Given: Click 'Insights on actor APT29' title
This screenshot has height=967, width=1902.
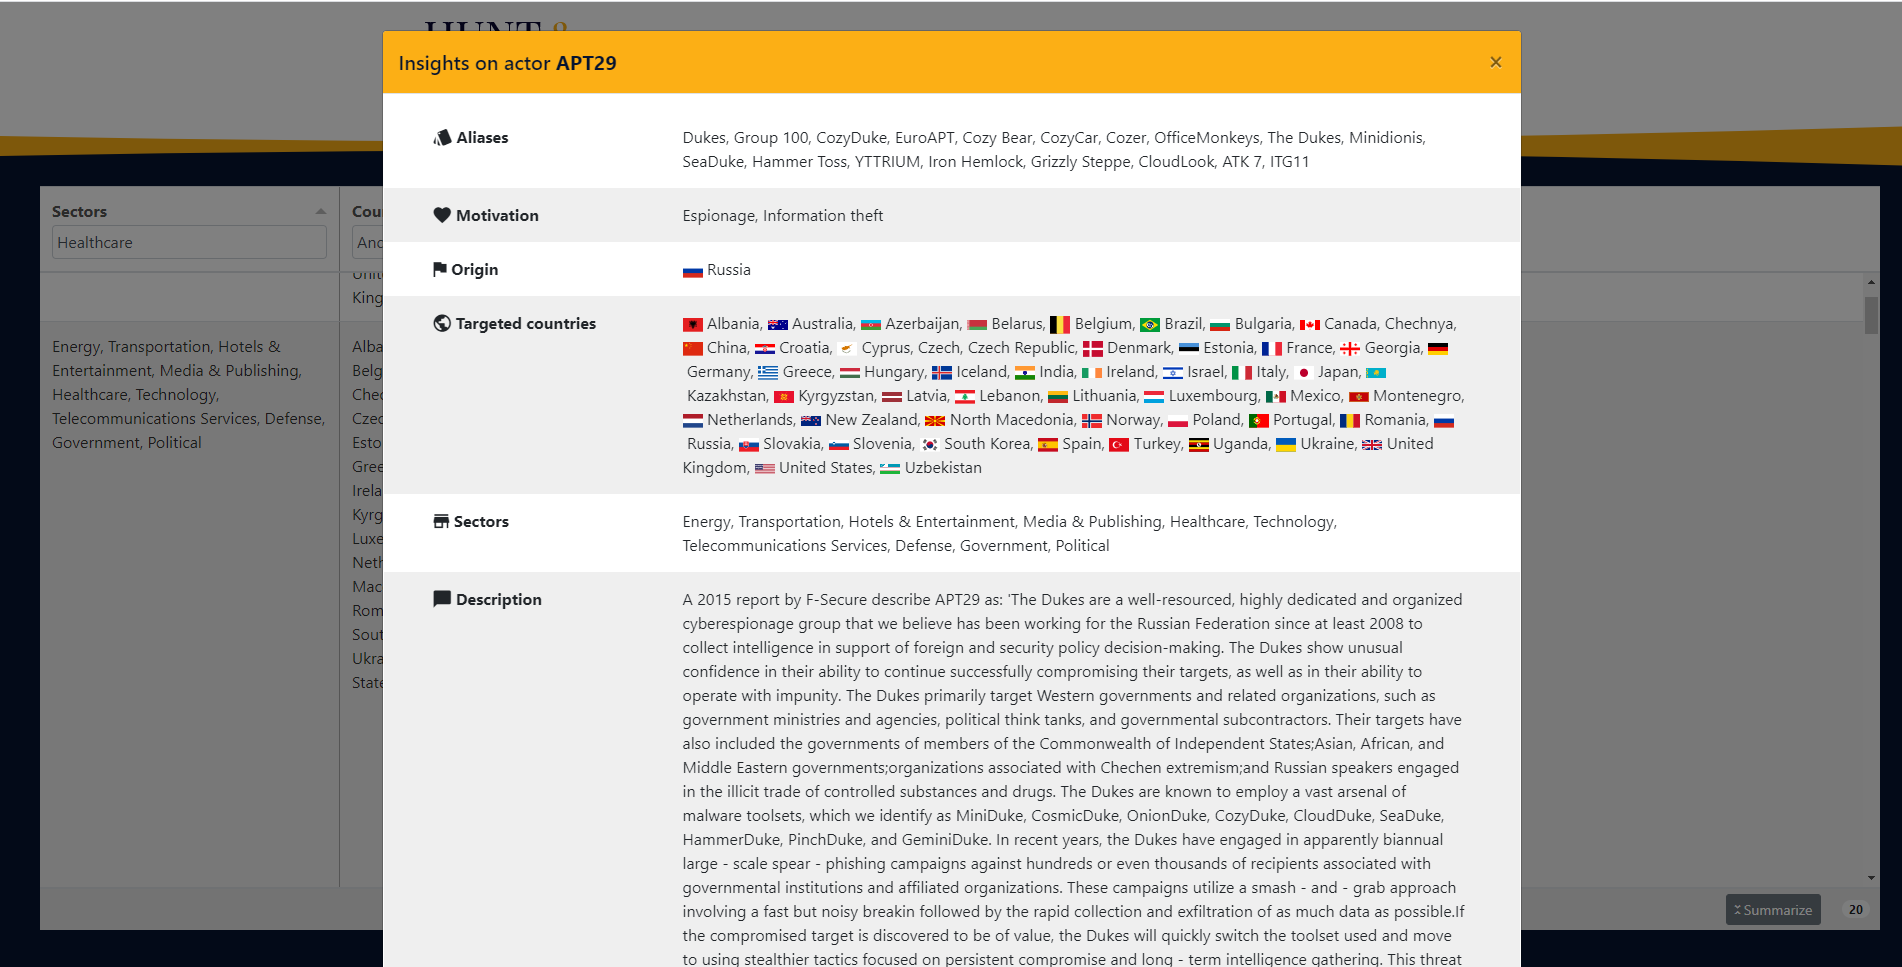Looking at the screenshot, I should (507, 62).
